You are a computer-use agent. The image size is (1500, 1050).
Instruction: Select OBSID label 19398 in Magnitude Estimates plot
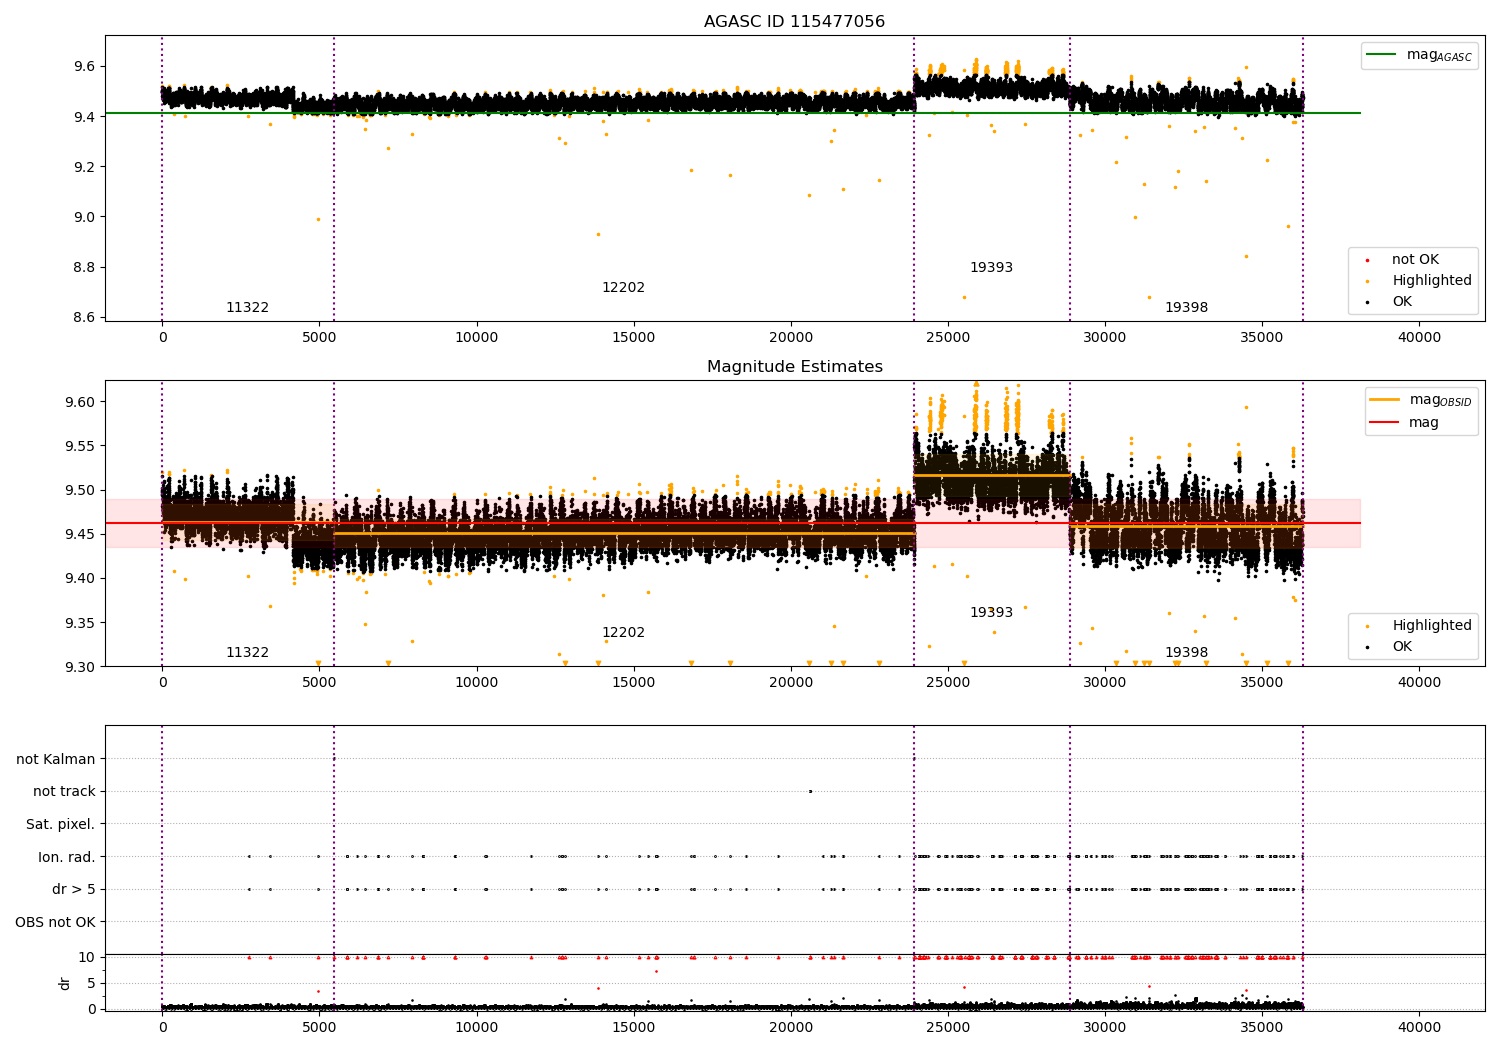[x=1186, y=653]
